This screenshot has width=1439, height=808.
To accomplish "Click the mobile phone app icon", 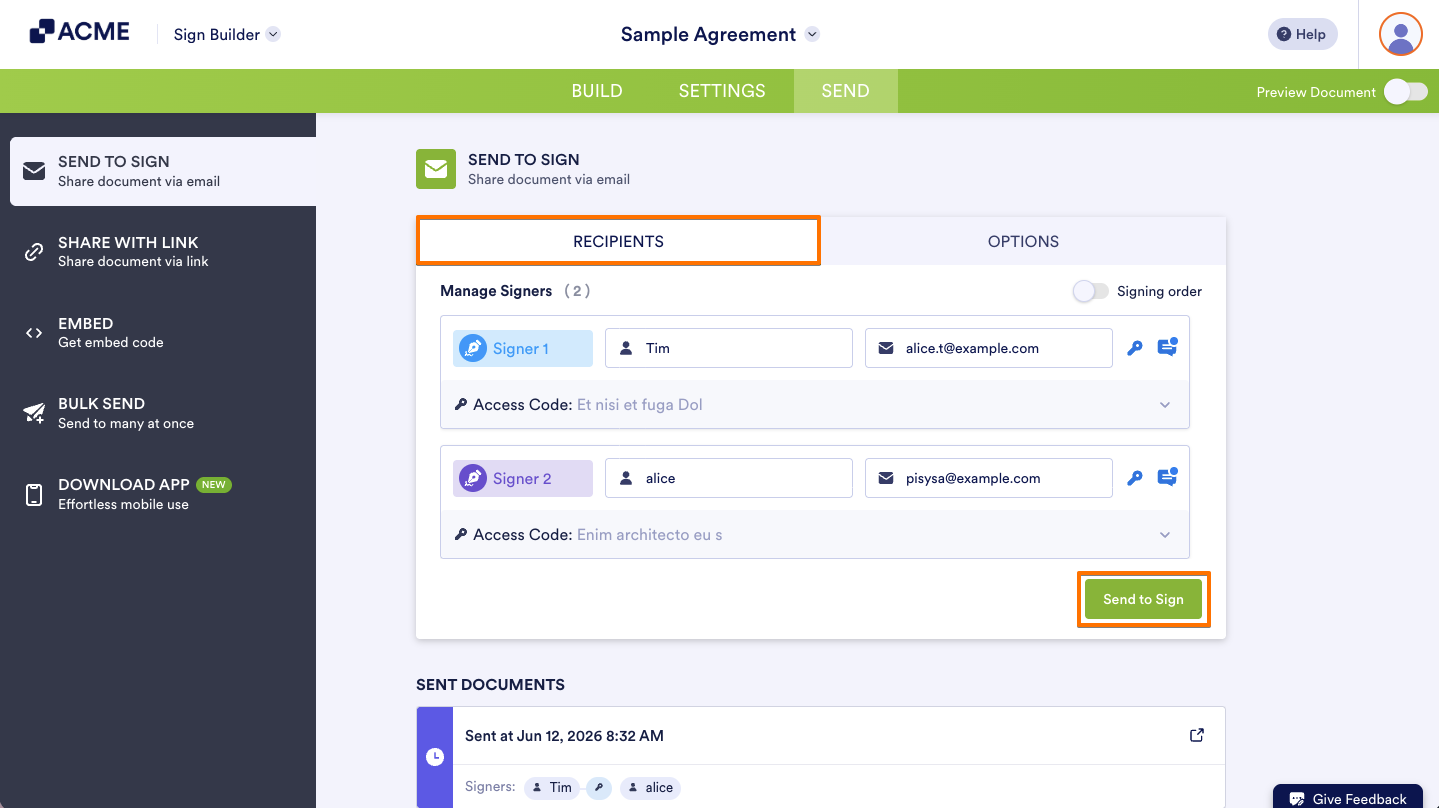I will 34,494.
